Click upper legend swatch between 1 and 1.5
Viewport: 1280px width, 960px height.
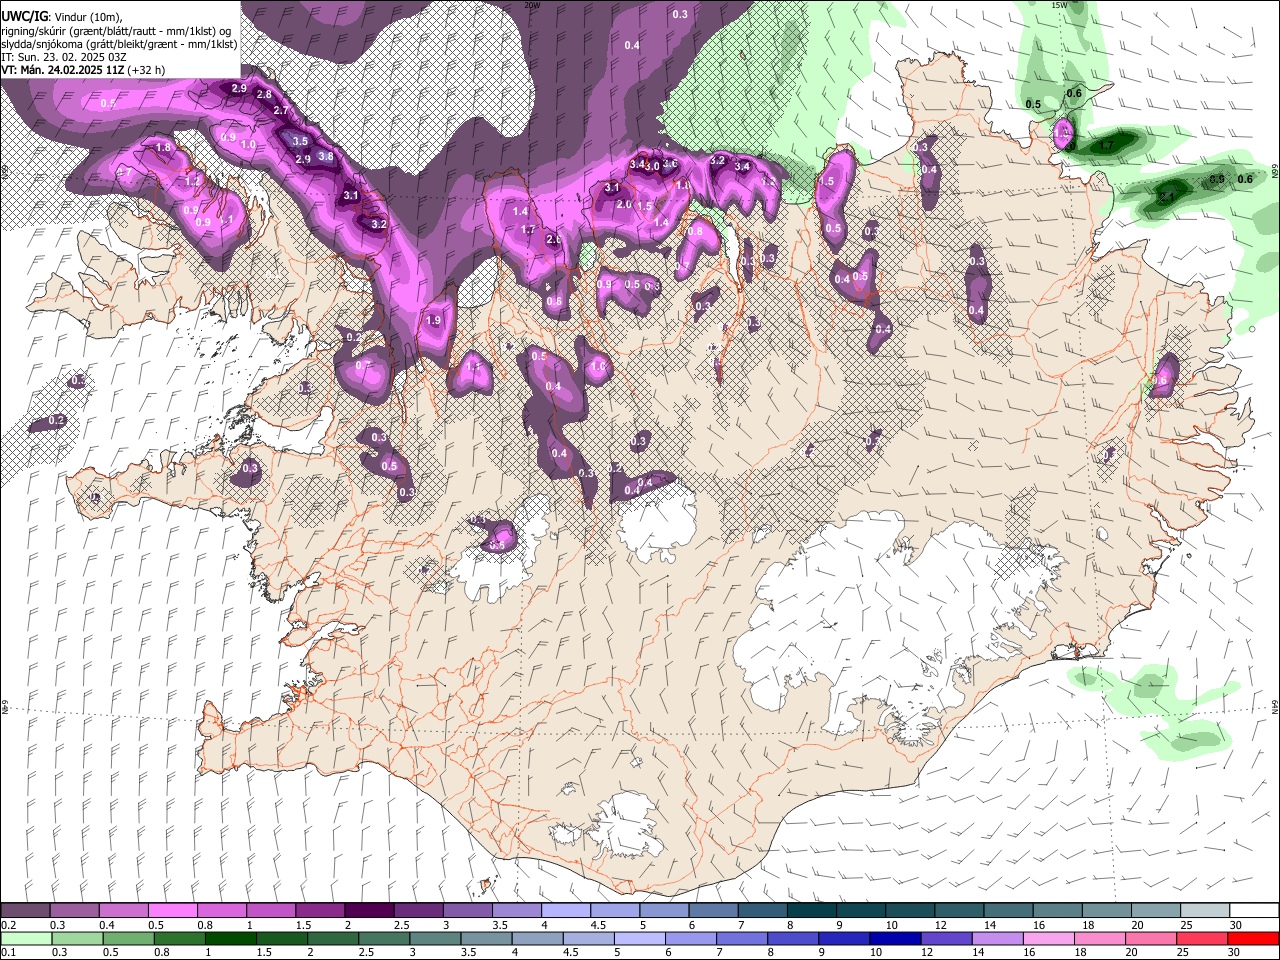coord(270,910)
